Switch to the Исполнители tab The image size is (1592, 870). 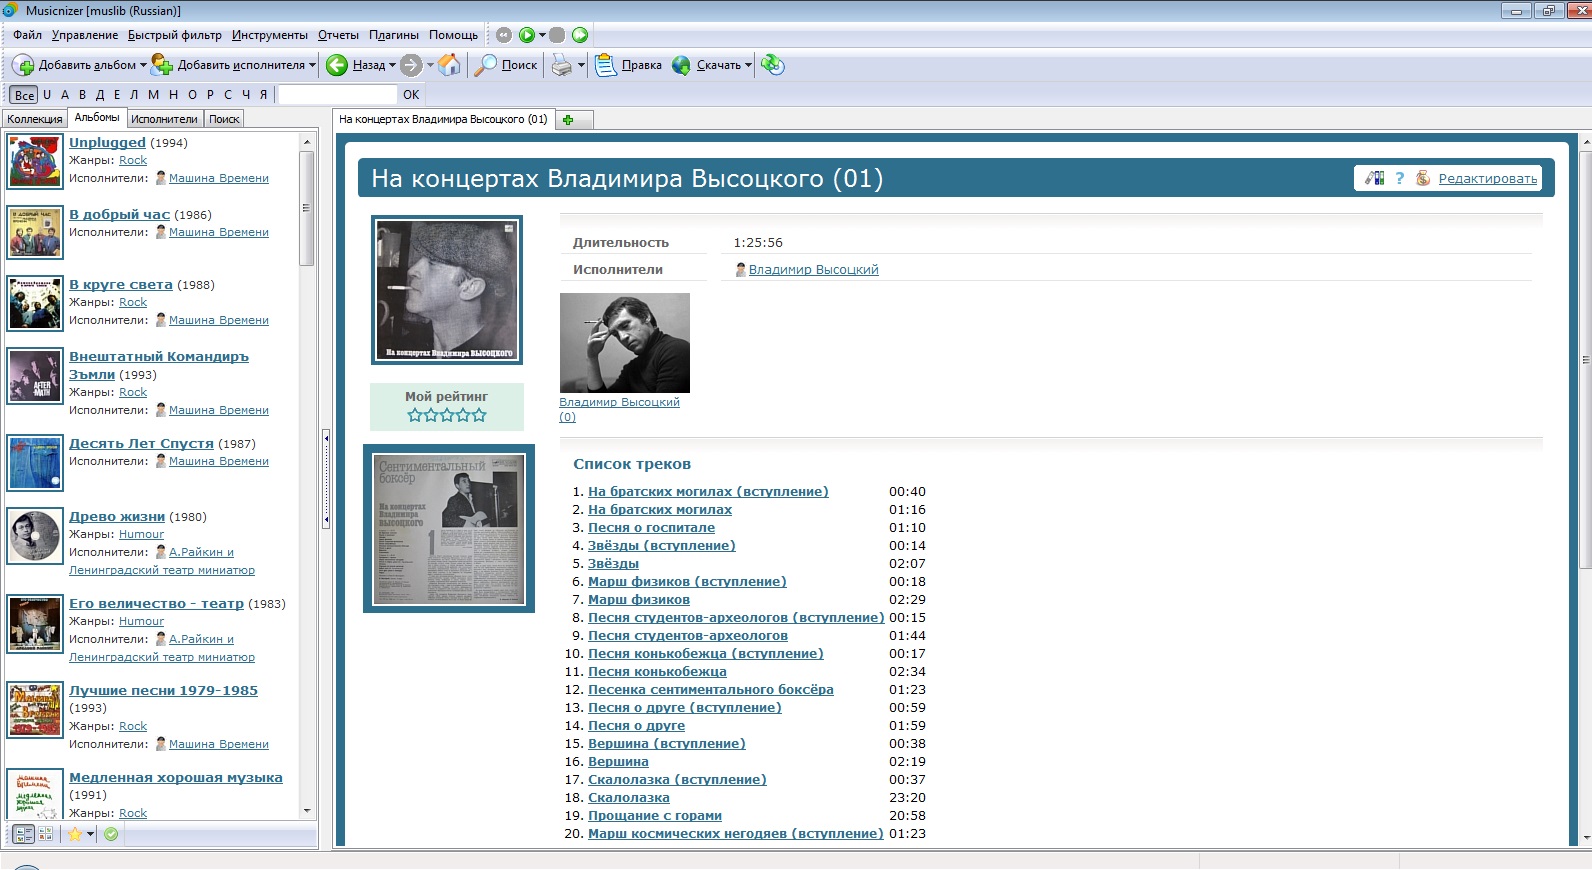[x=164, y=119]
